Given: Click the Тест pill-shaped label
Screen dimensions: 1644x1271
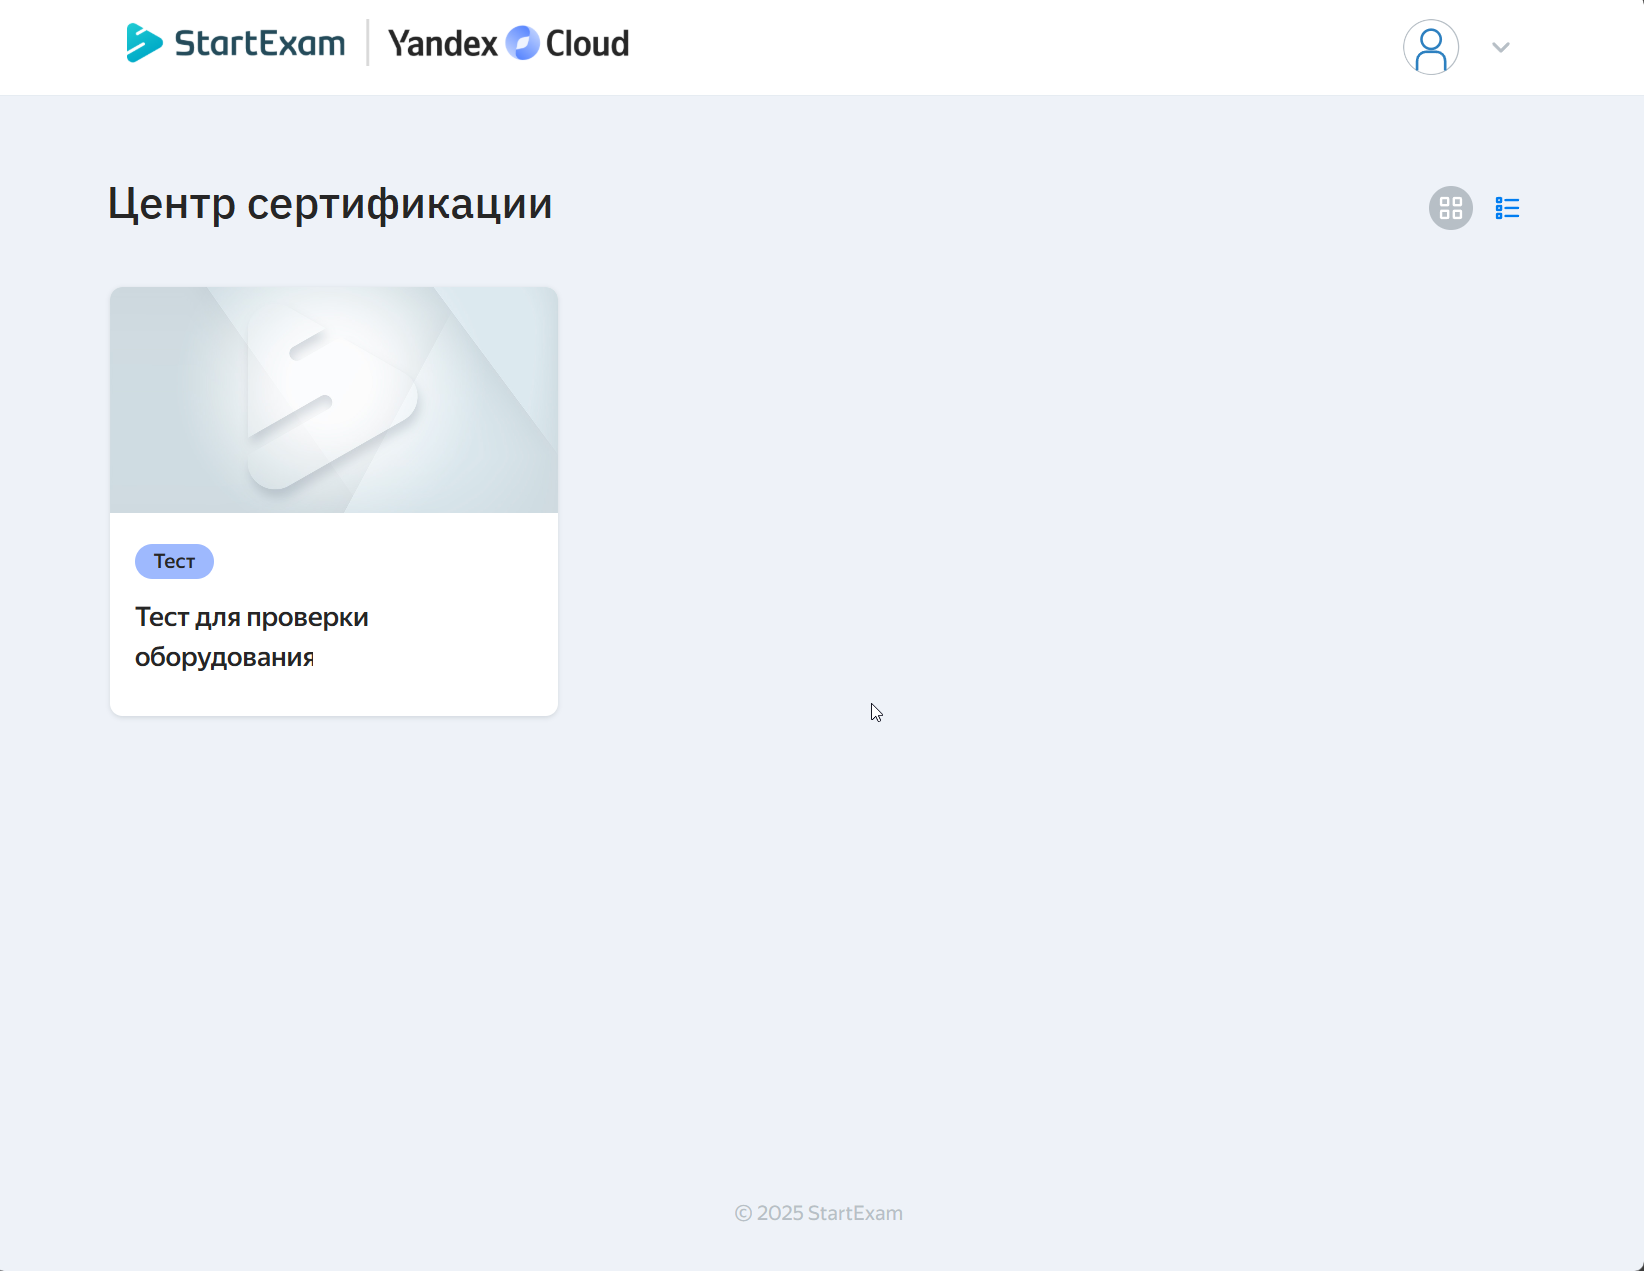Looking at the screenshot, I should pos(173,561).
